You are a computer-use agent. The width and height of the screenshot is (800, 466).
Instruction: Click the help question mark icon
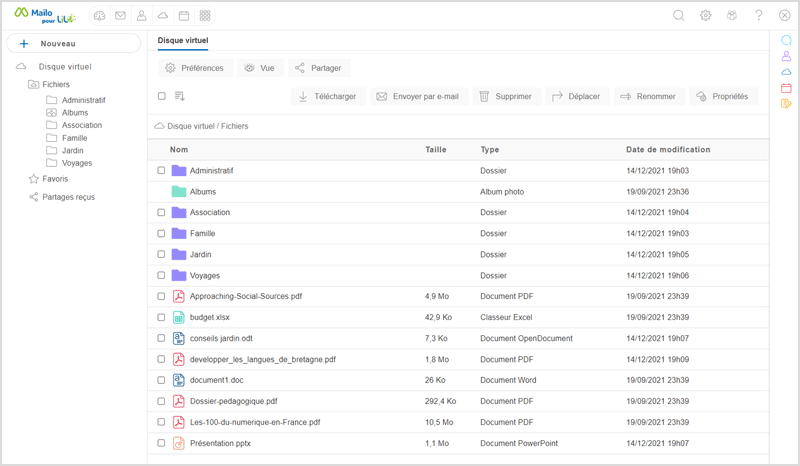coord(759,16)
